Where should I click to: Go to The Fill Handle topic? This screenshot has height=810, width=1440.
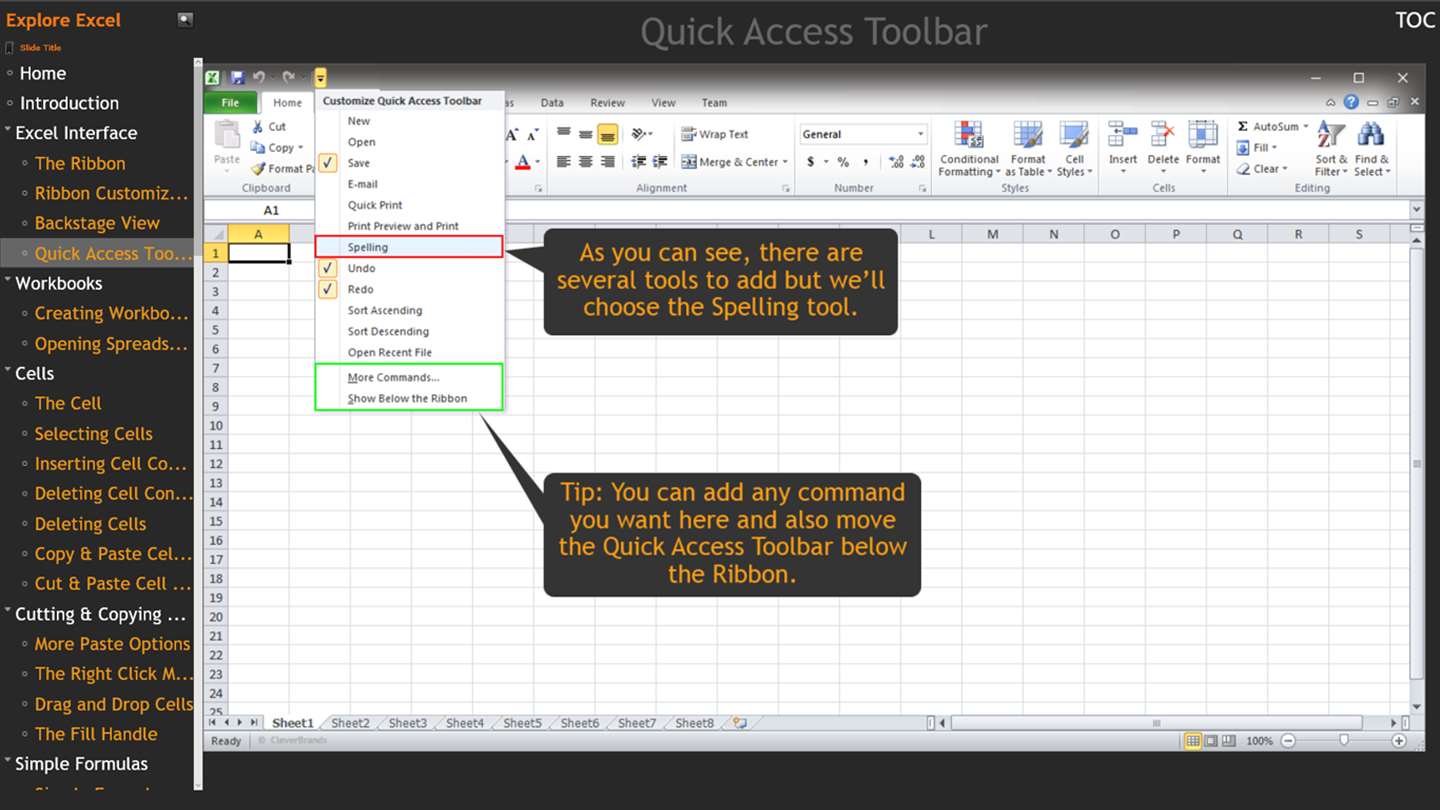96,734
